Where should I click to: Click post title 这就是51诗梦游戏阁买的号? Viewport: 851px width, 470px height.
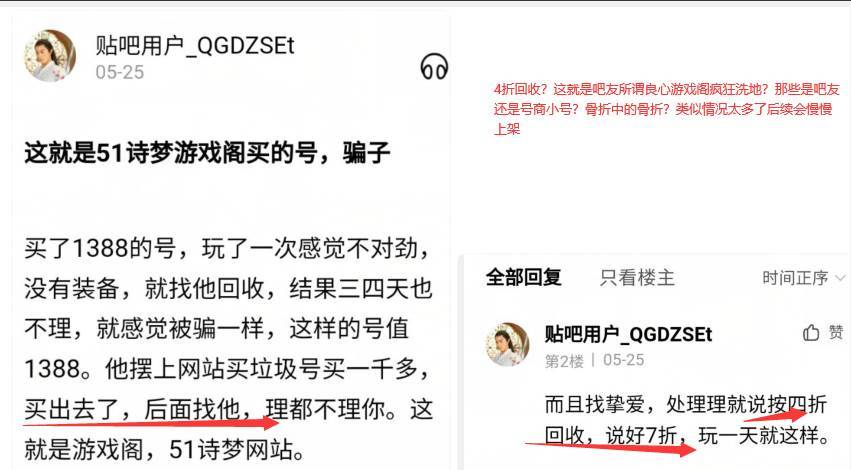170,153
